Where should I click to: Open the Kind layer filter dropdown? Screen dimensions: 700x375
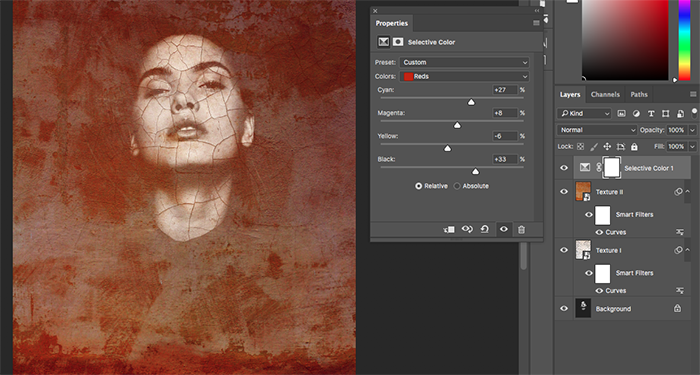coord(584,113)
